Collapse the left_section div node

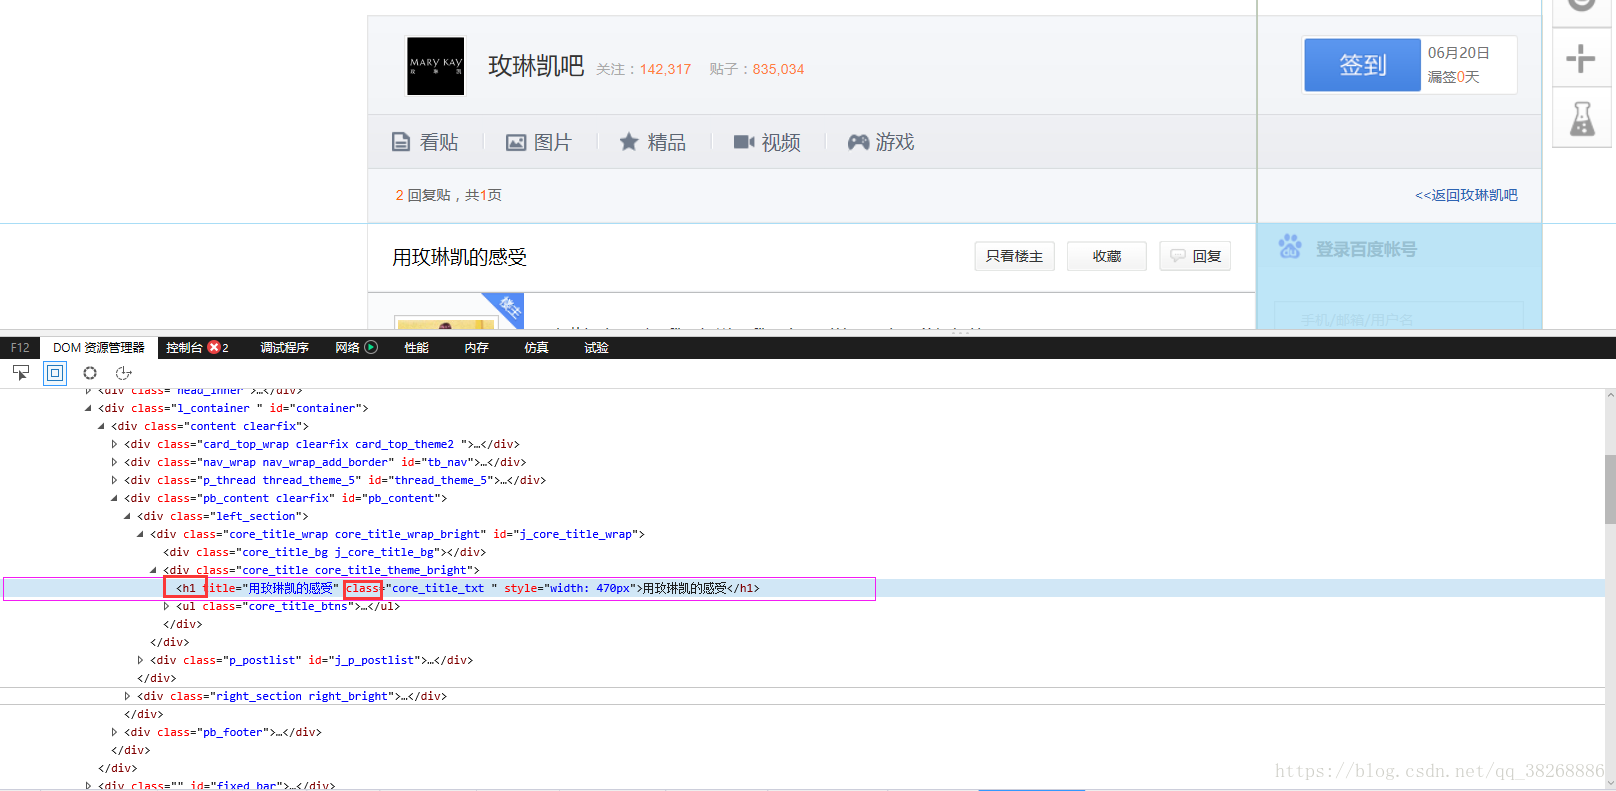pyautogui.click(x=127, y=516)
